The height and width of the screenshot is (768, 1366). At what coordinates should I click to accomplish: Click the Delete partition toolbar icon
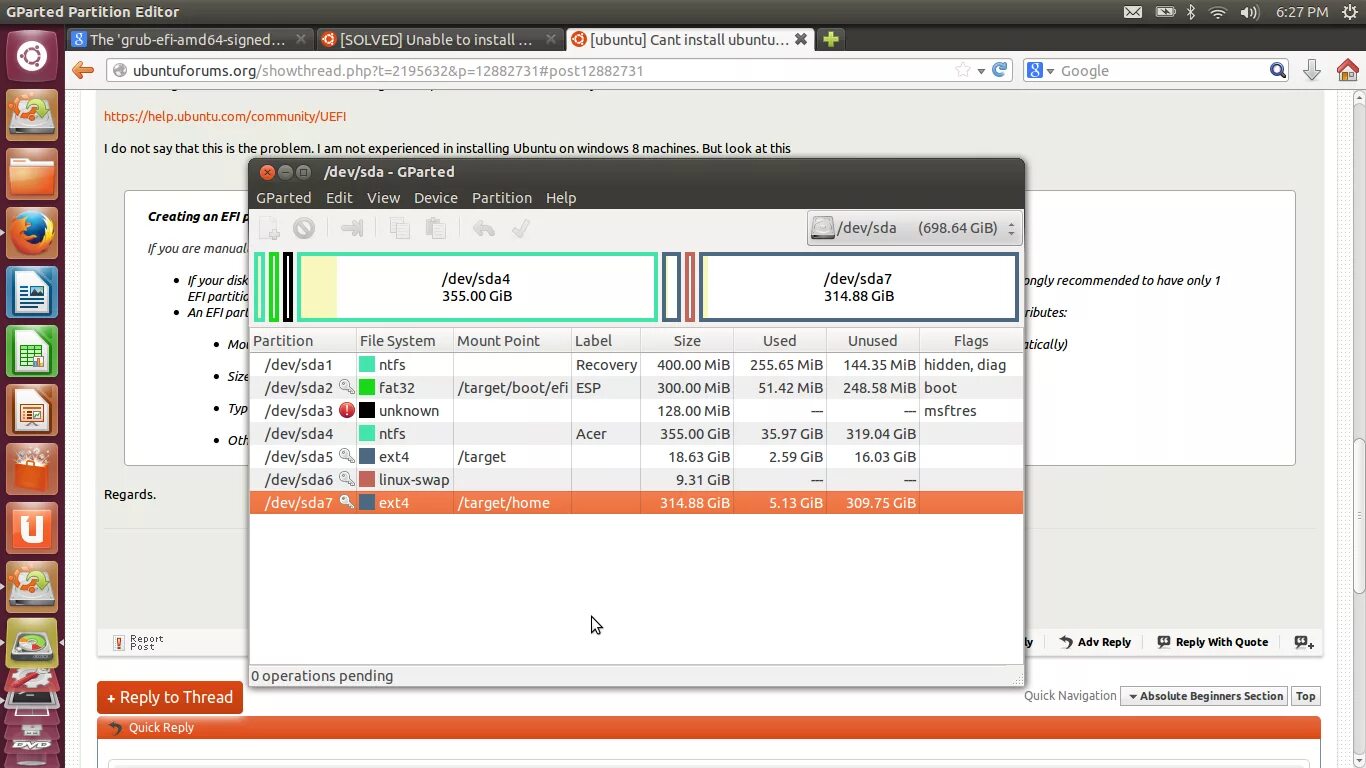[304, 228]
